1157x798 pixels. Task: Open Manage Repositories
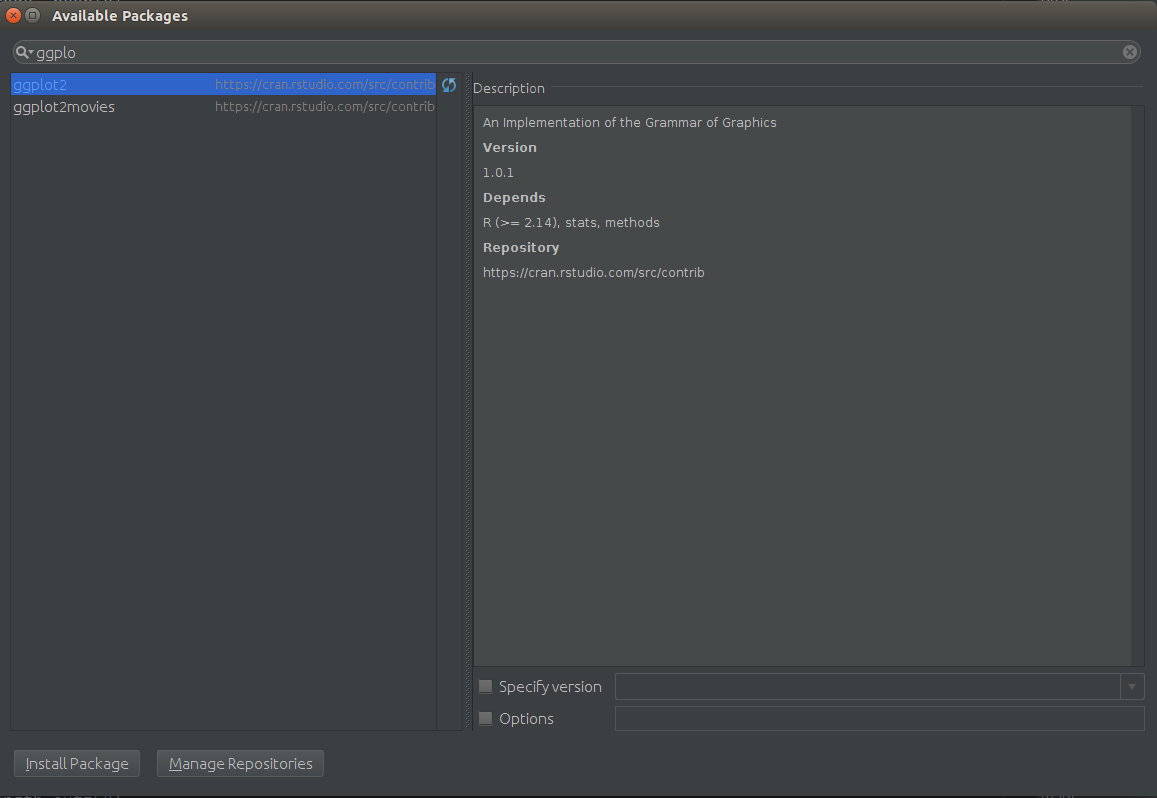point(241,763)
